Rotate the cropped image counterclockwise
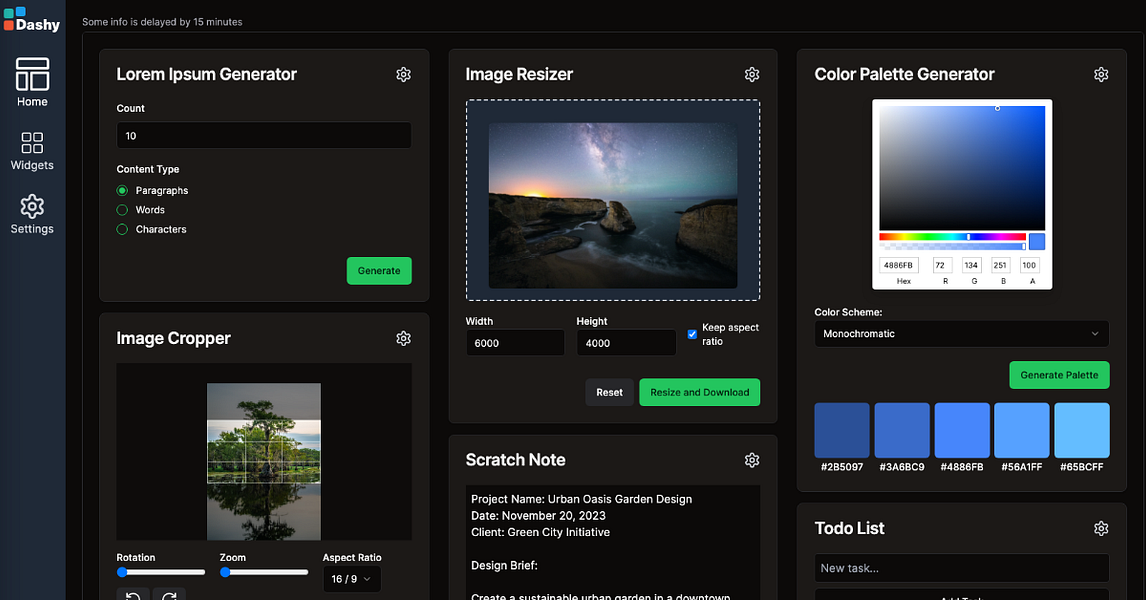The image size is (1146, 600). (133, 595)
